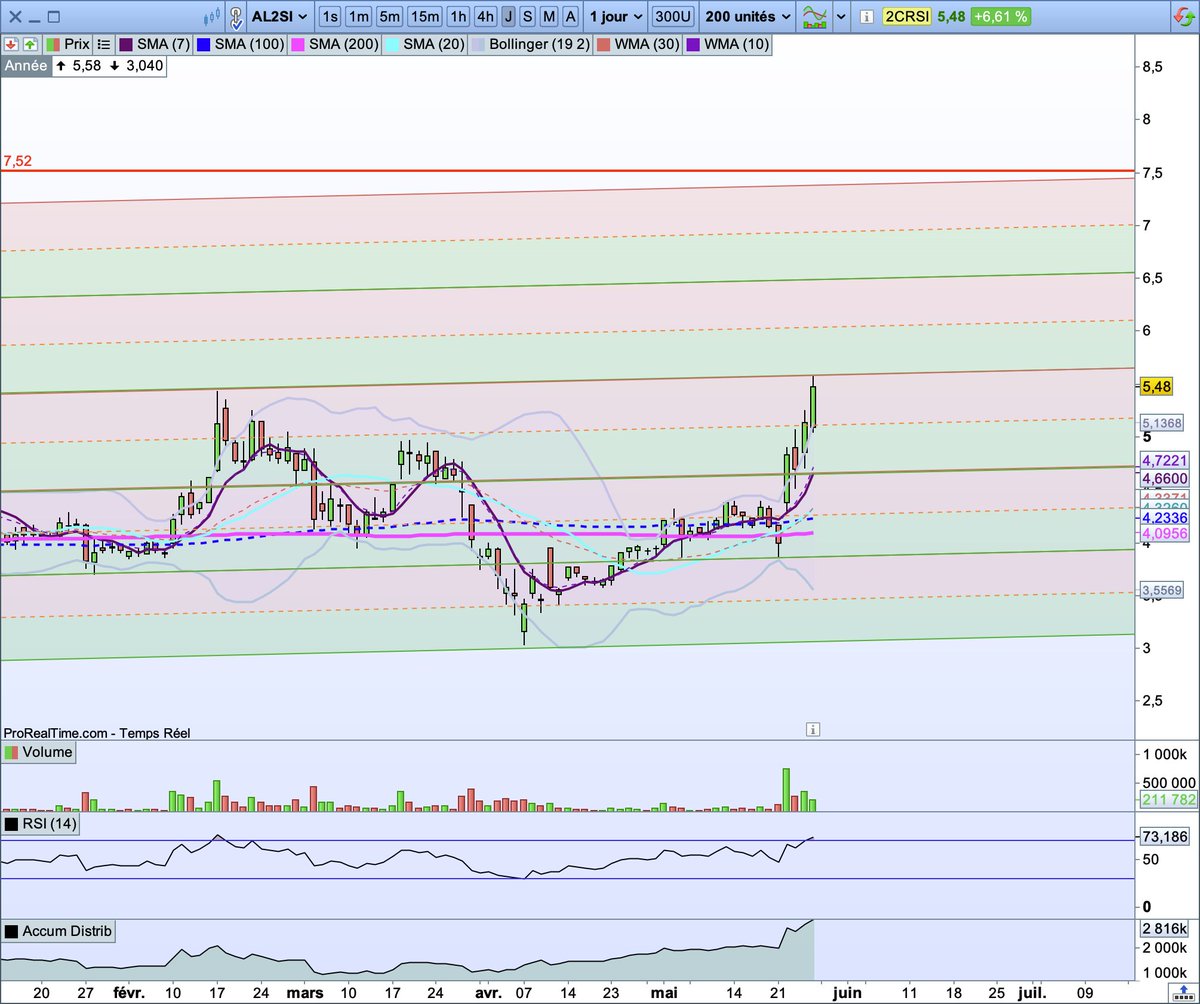The width and height of the screenshot is (1200, 1004).
Task: Click the Année label
Action: tap(25, 66)
